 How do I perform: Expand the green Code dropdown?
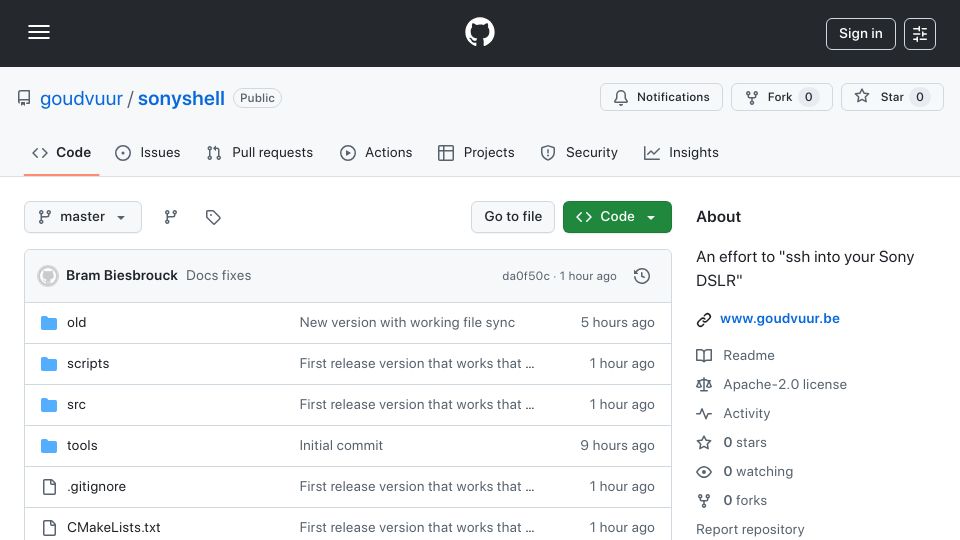coord(617,217)
